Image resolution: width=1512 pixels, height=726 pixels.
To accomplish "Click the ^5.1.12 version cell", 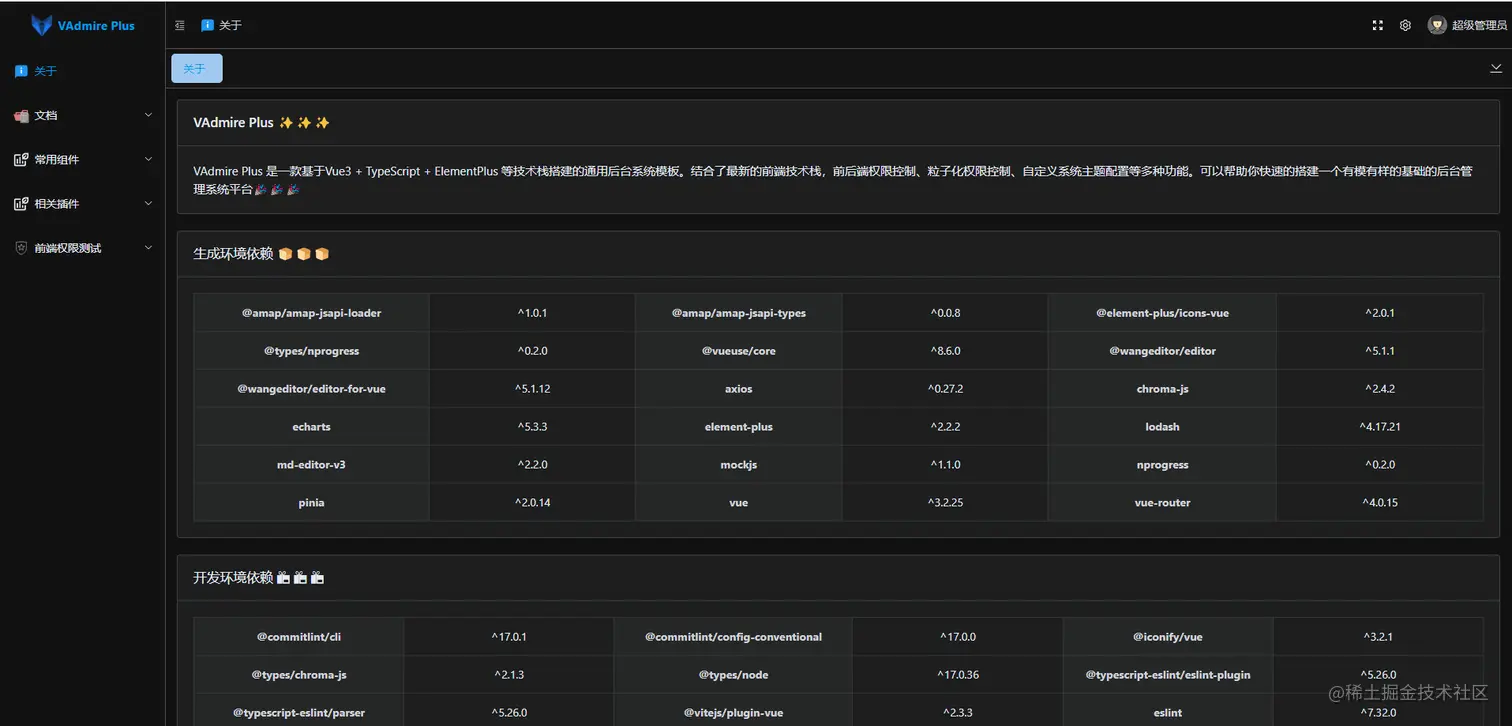I will tap(532, 389).
